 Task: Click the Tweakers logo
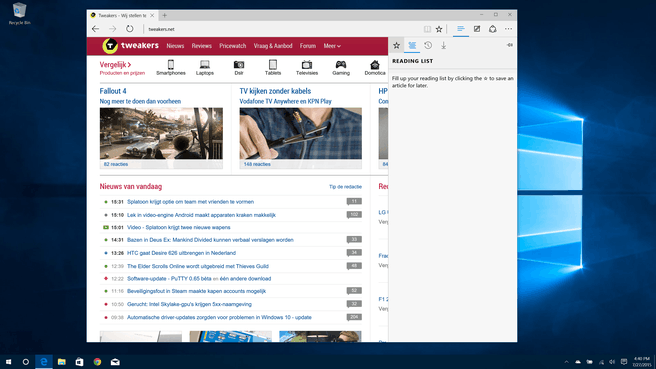[x=131, y=46]
